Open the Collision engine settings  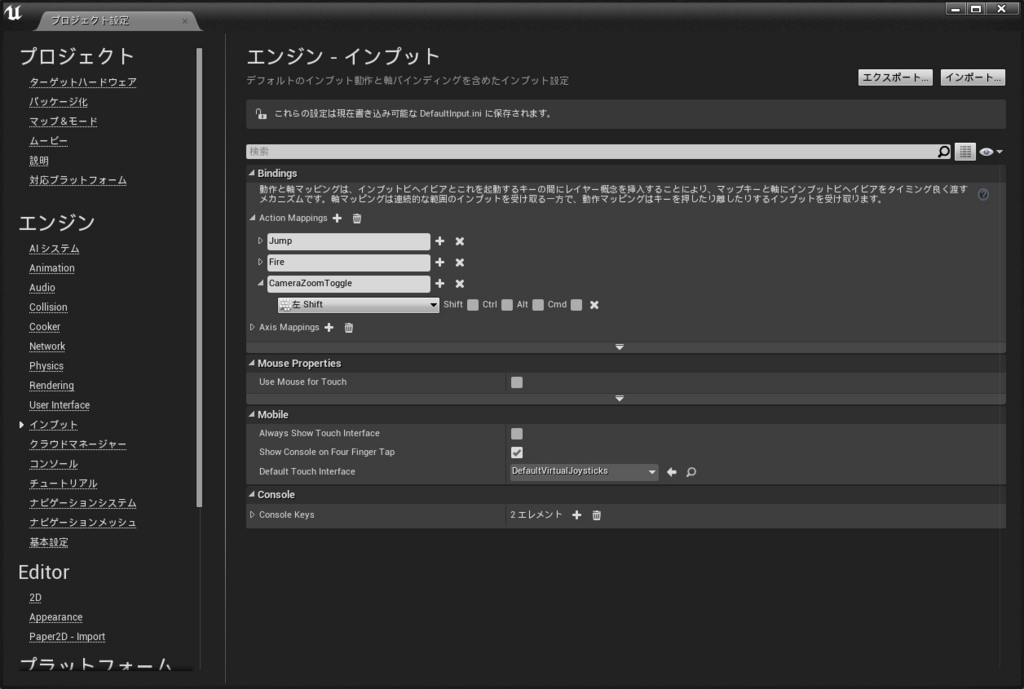pos(48,307)
